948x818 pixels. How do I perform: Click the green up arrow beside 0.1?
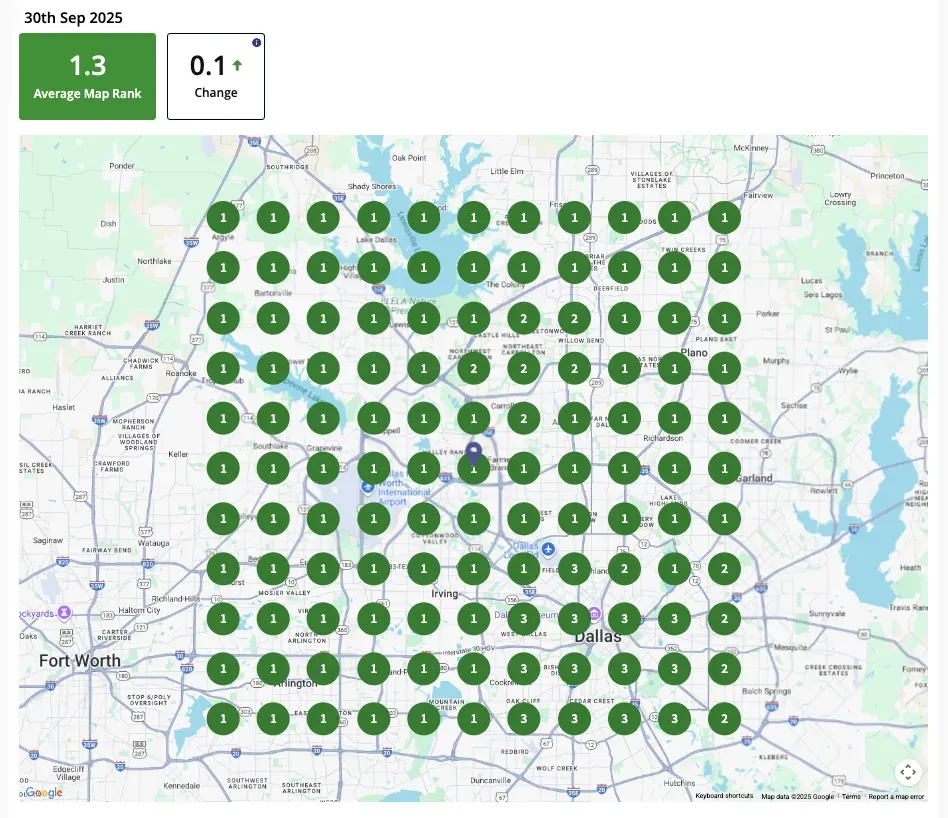click(x=237, y=65)
